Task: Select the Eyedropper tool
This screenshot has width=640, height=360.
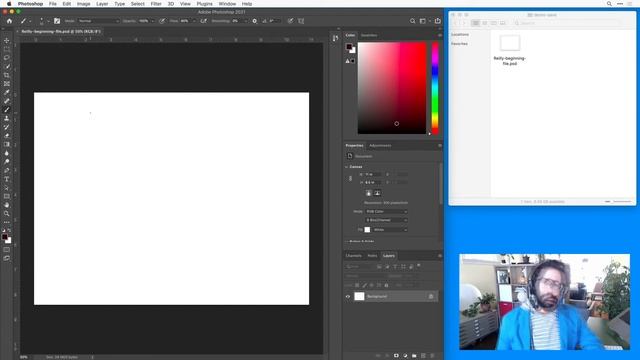Action: point(7,92)
